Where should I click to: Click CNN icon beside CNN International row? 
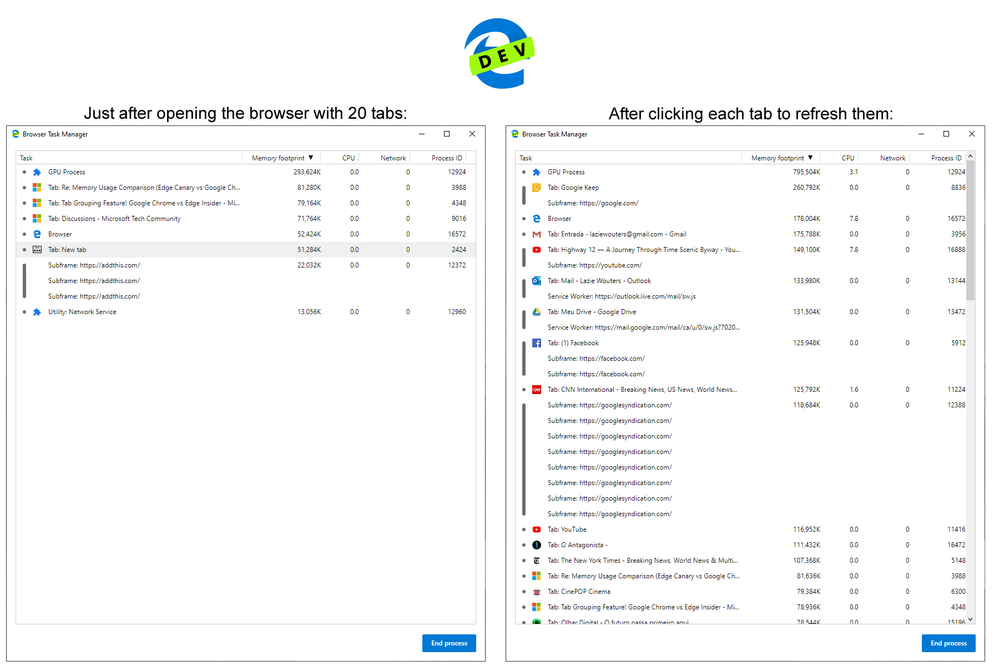click(536, 389)
